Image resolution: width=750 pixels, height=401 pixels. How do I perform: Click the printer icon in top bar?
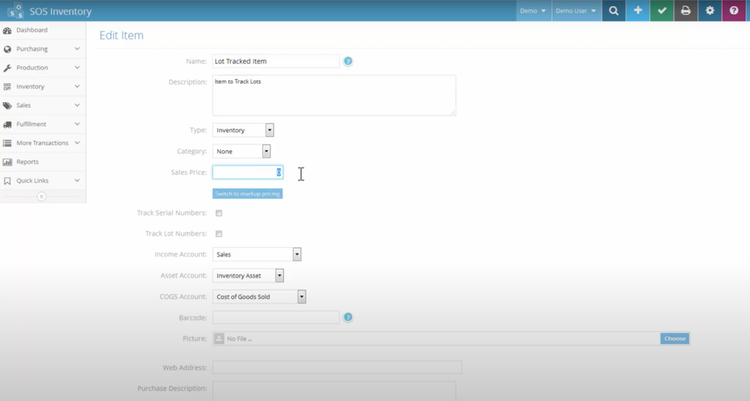click(685, 10)
